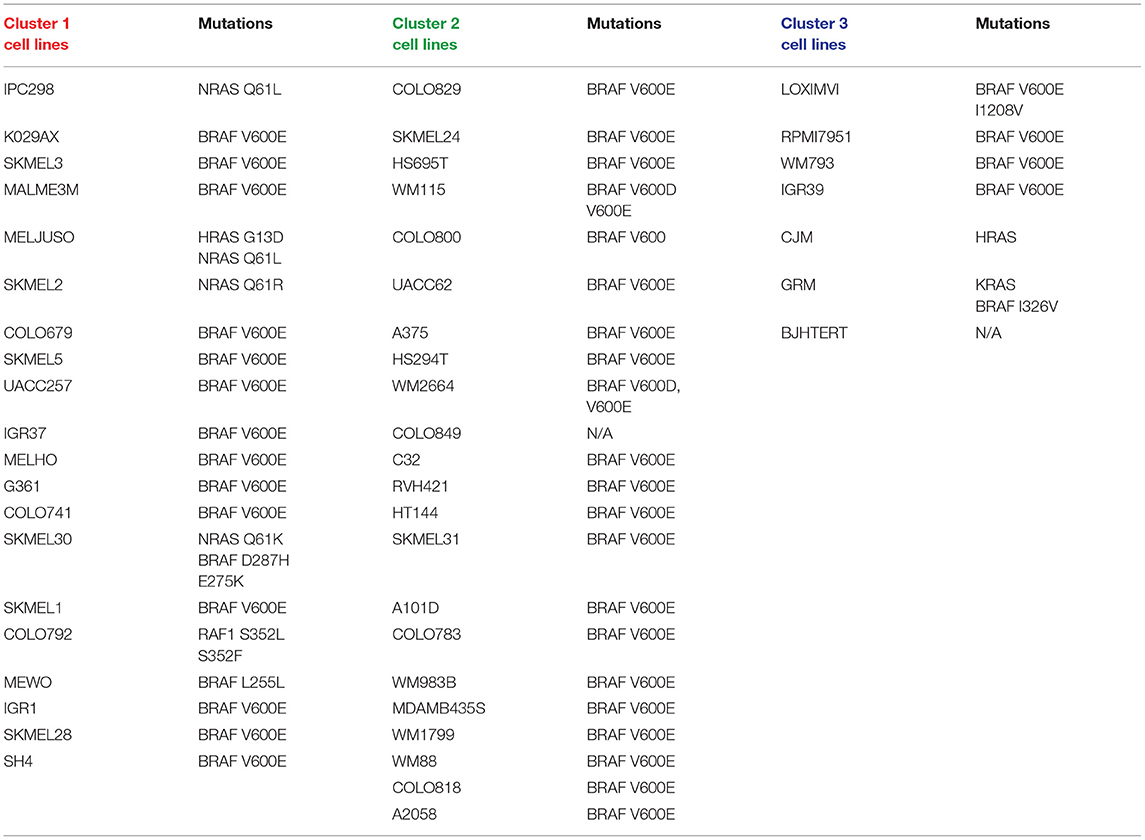Select the 'I1208V' mutation text
The image size is (1145, 840).
pyautogui.click(x=999, y=110)
